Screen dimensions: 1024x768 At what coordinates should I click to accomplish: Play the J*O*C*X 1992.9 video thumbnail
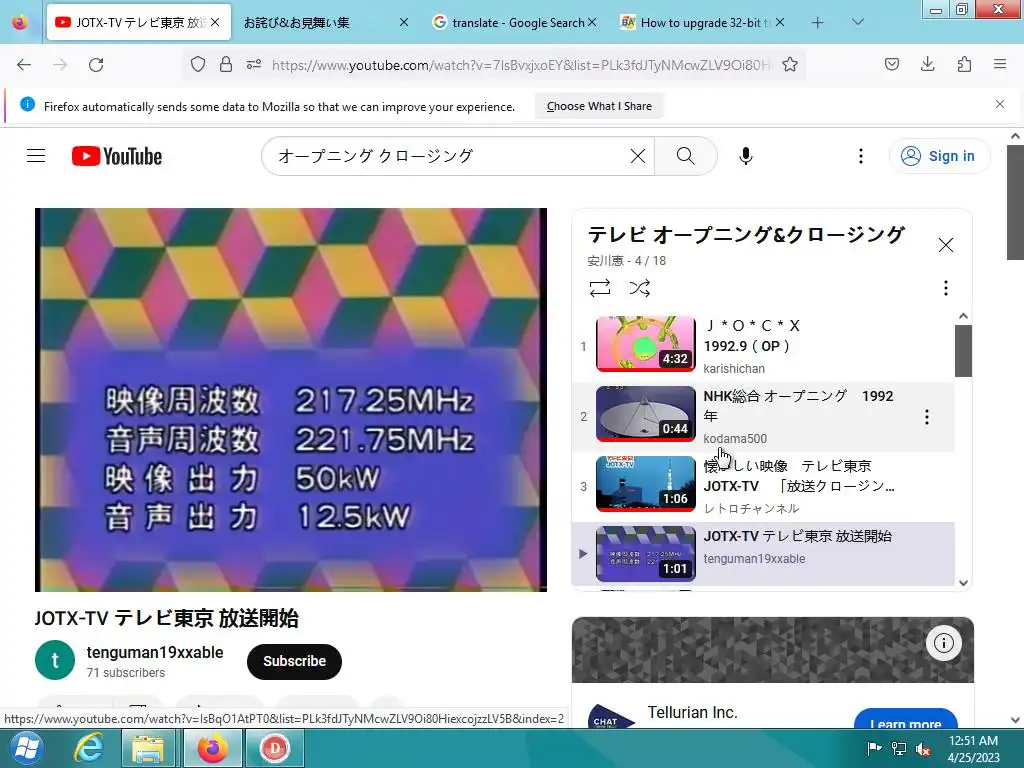[x=646, y=344]
